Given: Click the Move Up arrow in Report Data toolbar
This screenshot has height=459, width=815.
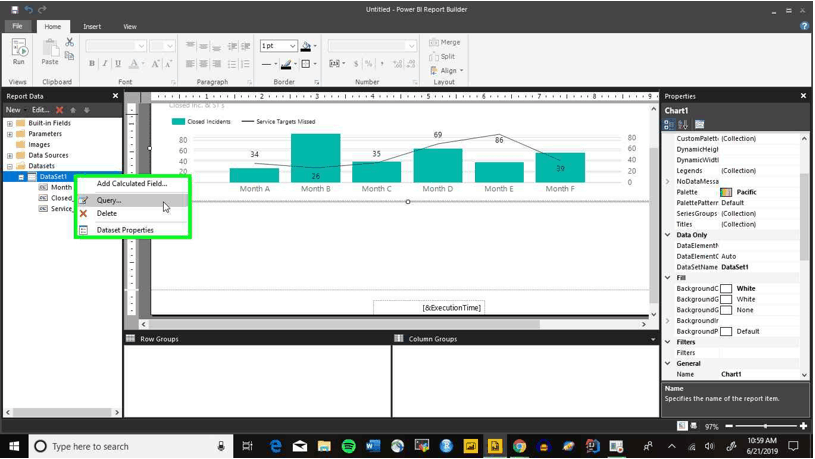Looking at the screenshot, I should [73, 110].
